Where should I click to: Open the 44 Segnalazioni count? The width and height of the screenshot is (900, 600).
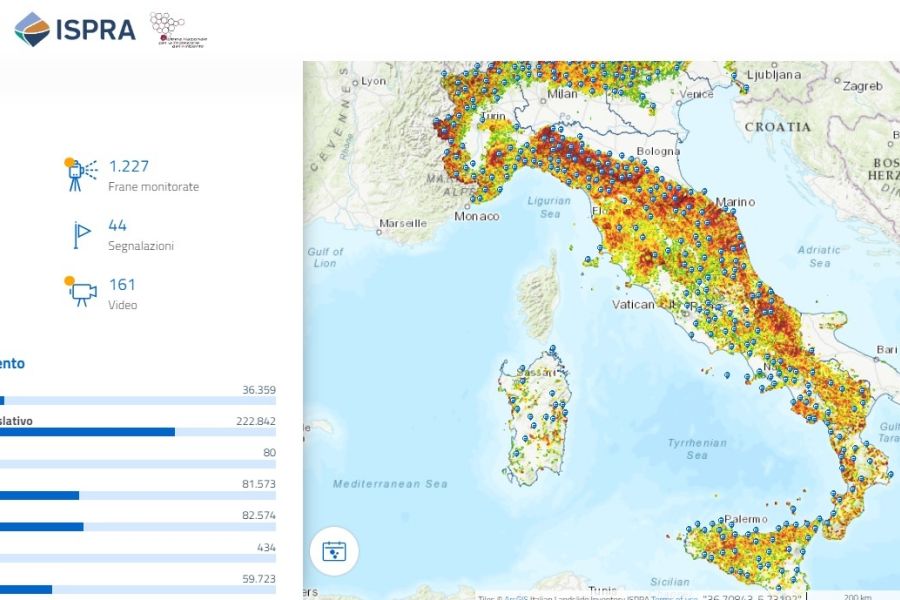coord(118,226)
